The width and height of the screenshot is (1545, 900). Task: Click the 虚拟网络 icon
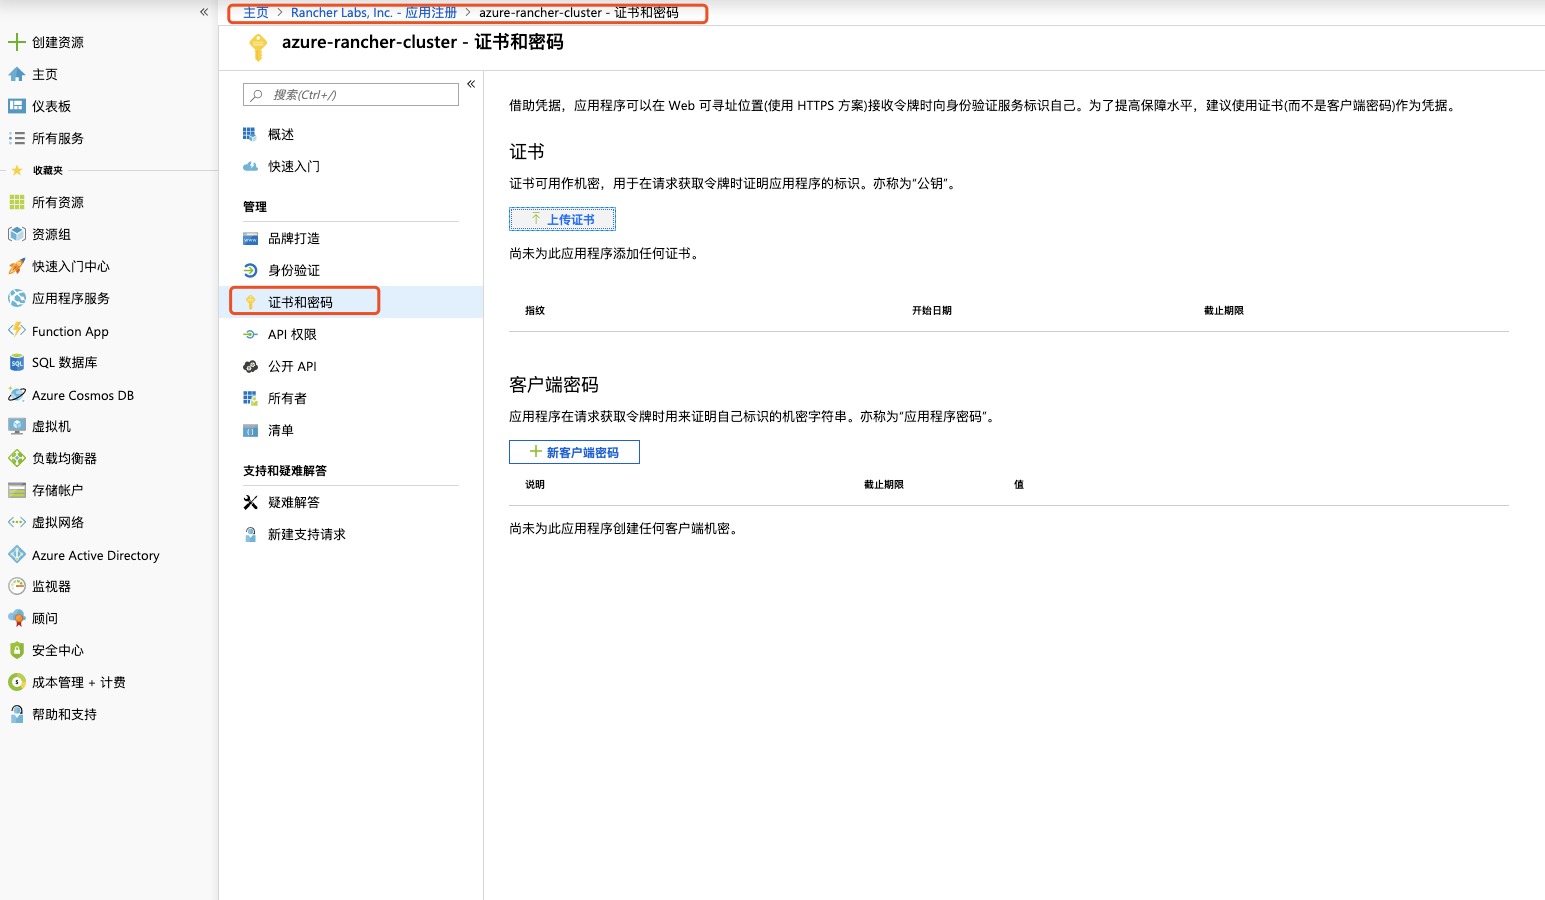[16, 522]
